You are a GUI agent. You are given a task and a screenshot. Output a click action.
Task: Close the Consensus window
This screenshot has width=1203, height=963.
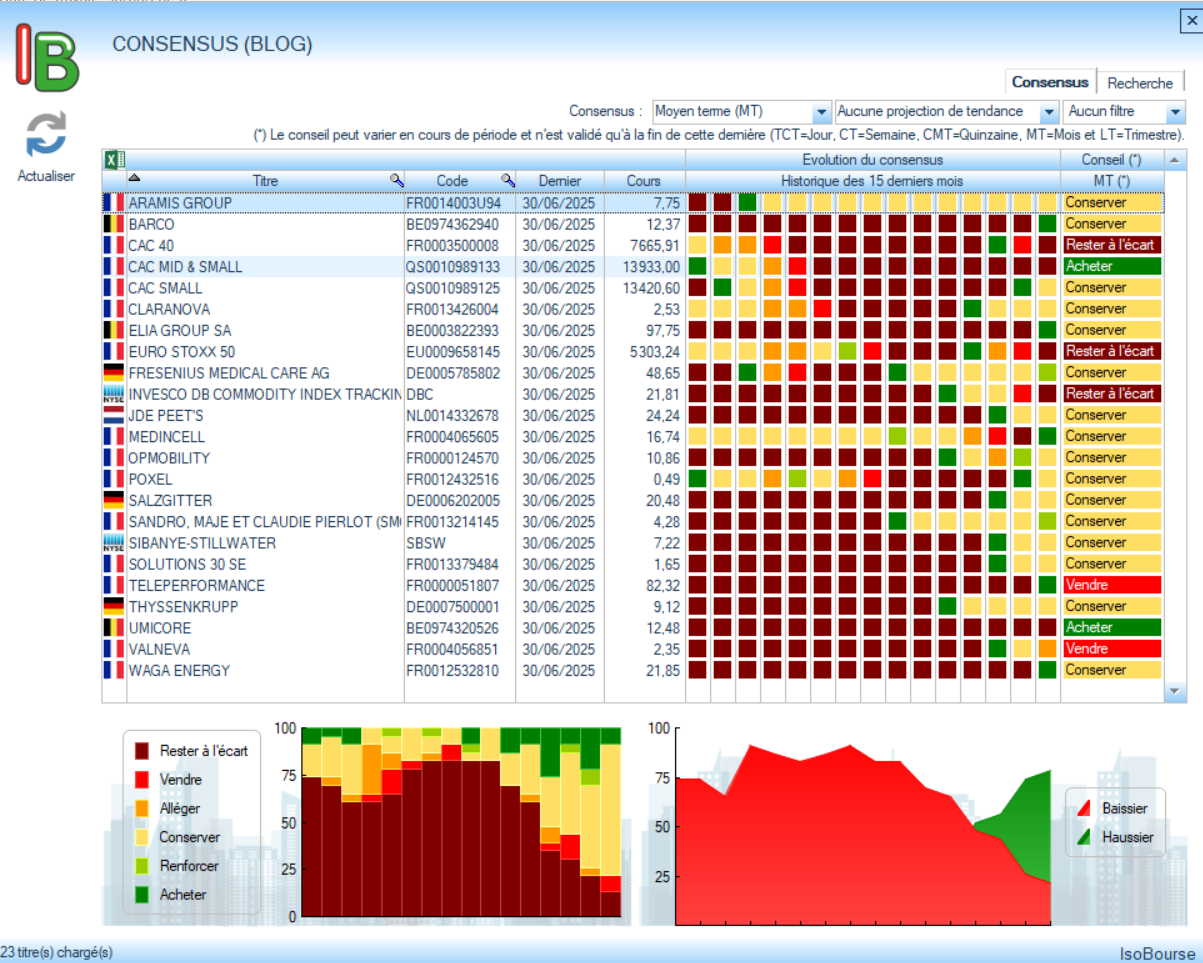pyautogui.click(x=1191, y=19)
